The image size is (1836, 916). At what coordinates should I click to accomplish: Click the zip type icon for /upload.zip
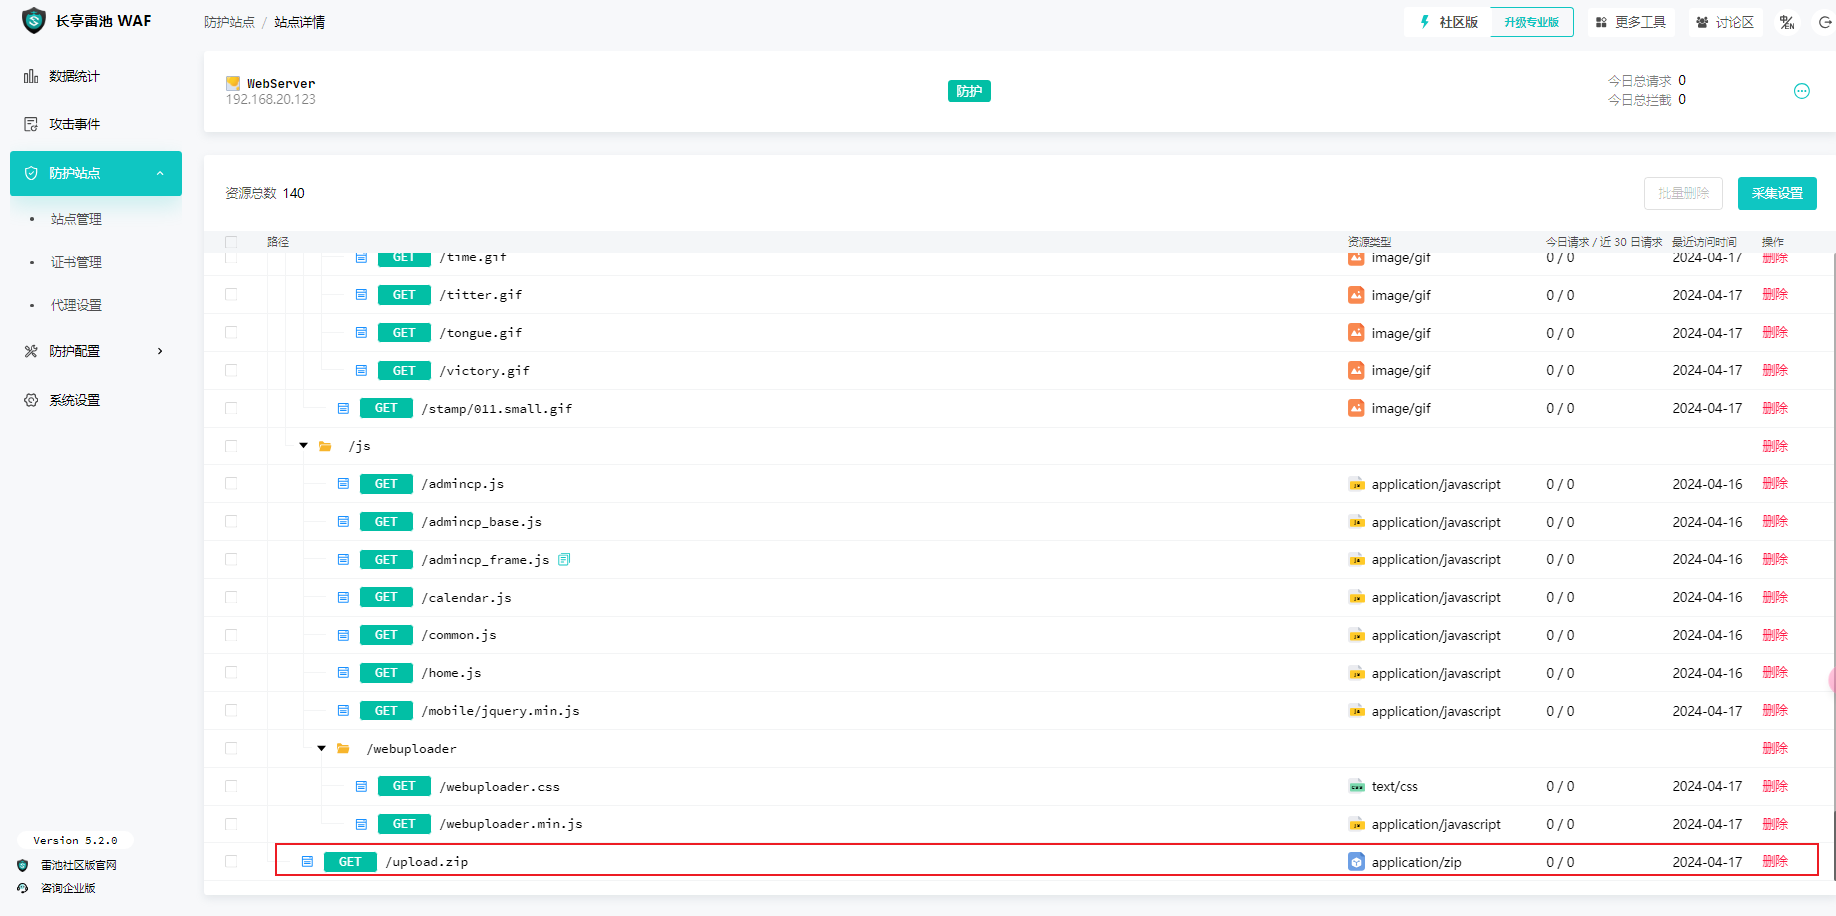coord(1356,861)
